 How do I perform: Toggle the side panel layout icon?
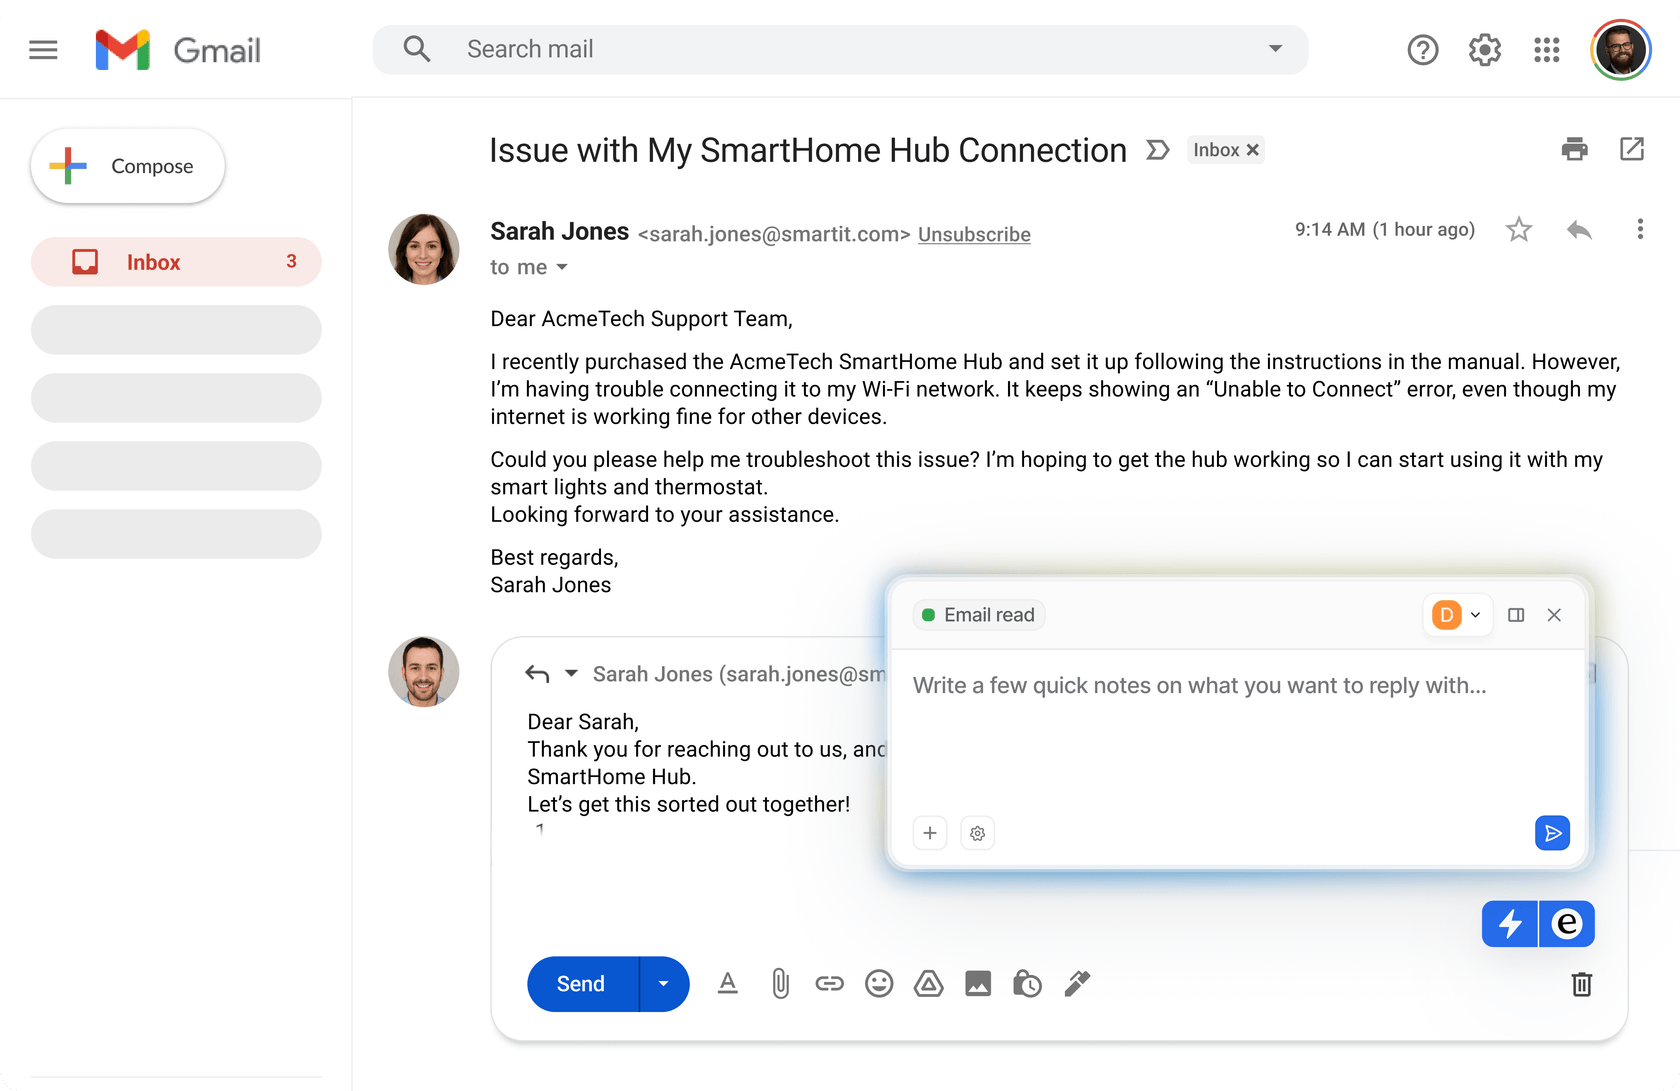pos(1516,615)
